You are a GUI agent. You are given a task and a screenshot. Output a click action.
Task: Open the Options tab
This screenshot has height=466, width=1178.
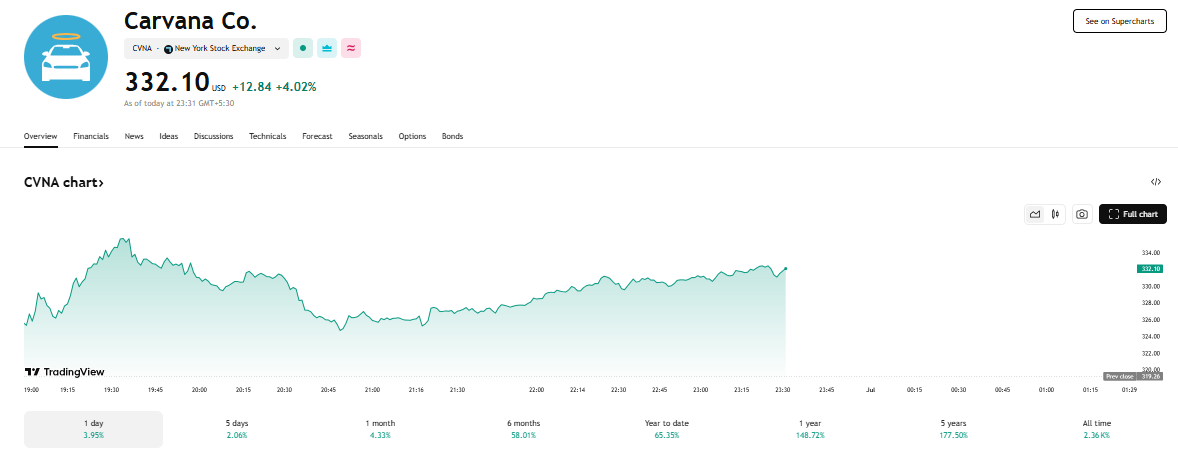(412, 136)
